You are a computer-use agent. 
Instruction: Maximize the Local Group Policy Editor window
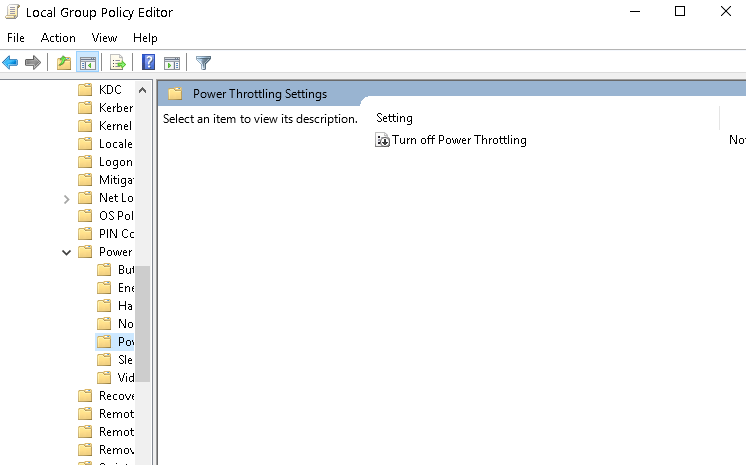[680, 11]
